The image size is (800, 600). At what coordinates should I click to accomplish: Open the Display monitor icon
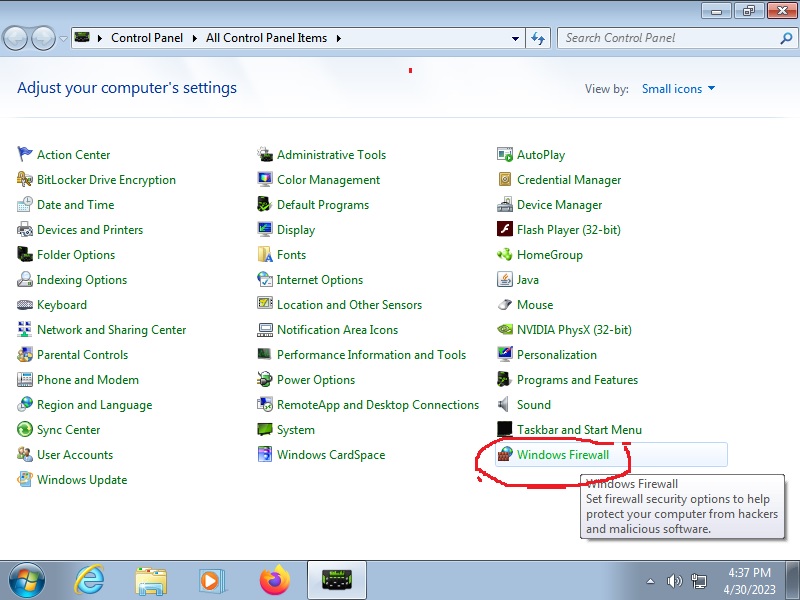pos(265,229)
